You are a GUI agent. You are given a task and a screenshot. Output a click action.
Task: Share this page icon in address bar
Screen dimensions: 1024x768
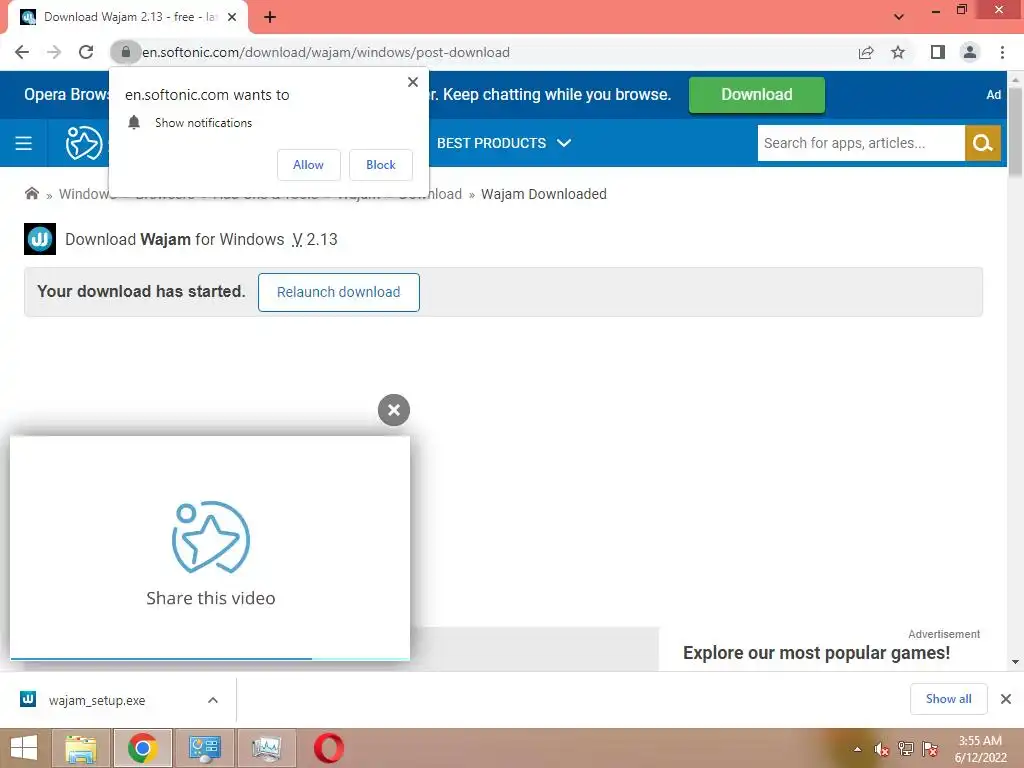866,52
